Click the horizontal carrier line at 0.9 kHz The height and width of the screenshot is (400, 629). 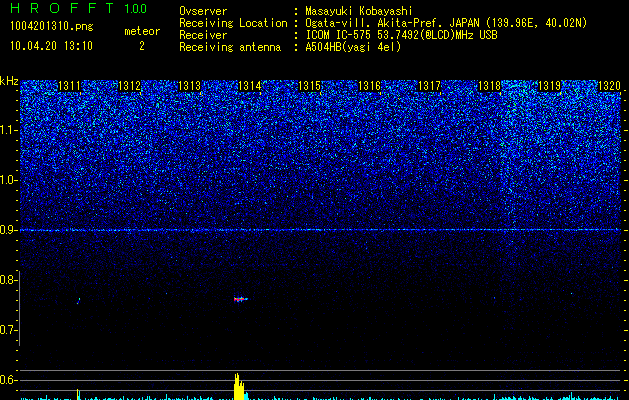click(x=320, y=230)
